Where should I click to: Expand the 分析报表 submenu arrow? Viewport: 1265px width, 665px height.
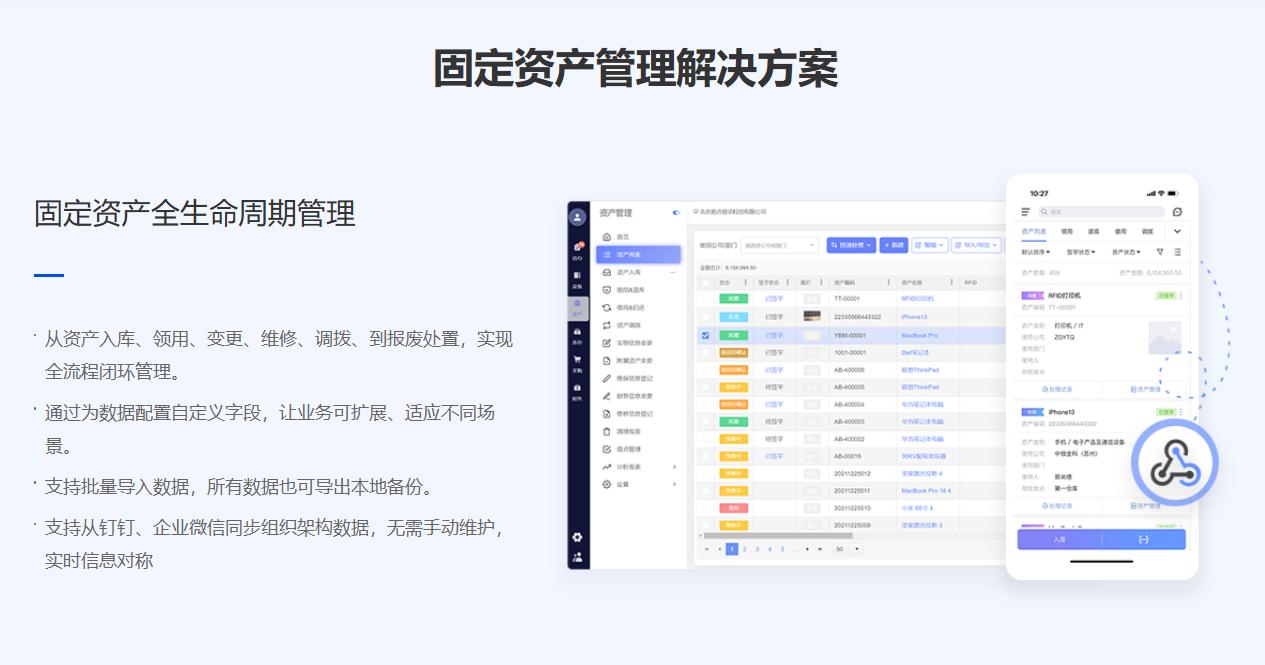674,467
